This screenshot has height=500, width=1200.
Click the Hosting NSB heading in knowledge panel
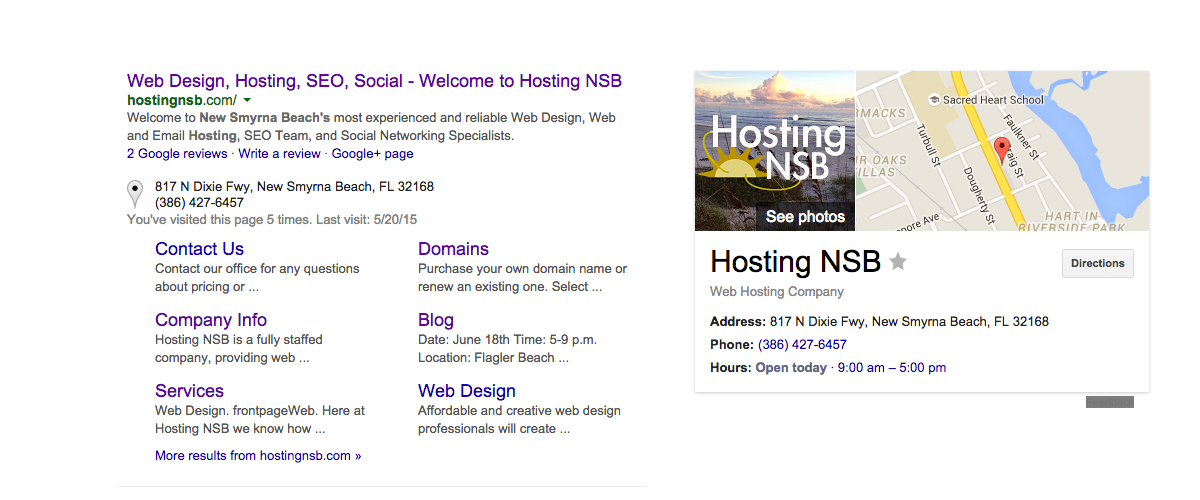click(795, 262)
